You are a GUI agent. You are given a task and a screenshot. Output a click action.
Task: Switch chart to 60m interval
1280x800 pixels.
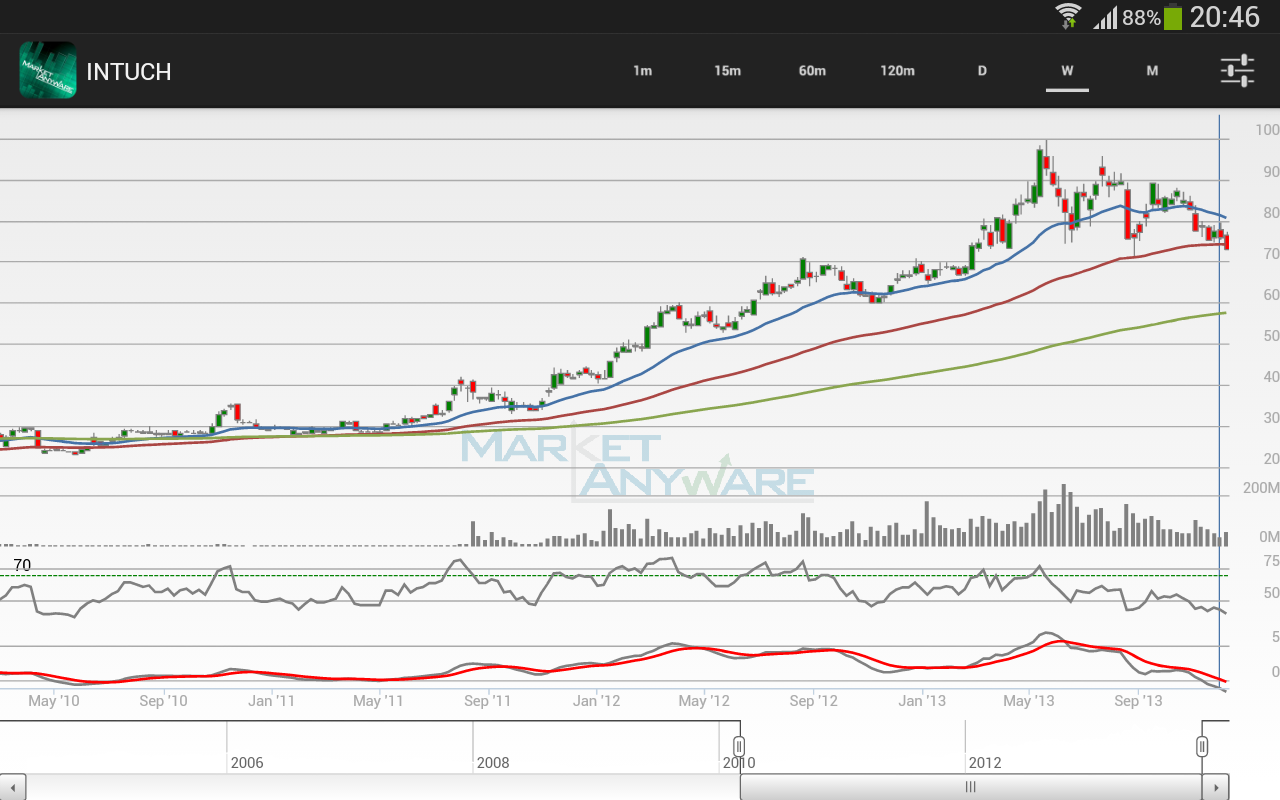[812, 71]
